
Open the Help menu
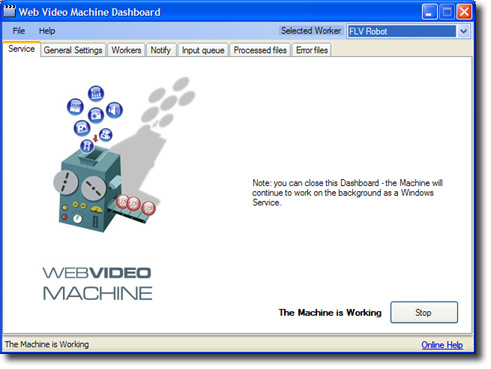pos(47,31)
